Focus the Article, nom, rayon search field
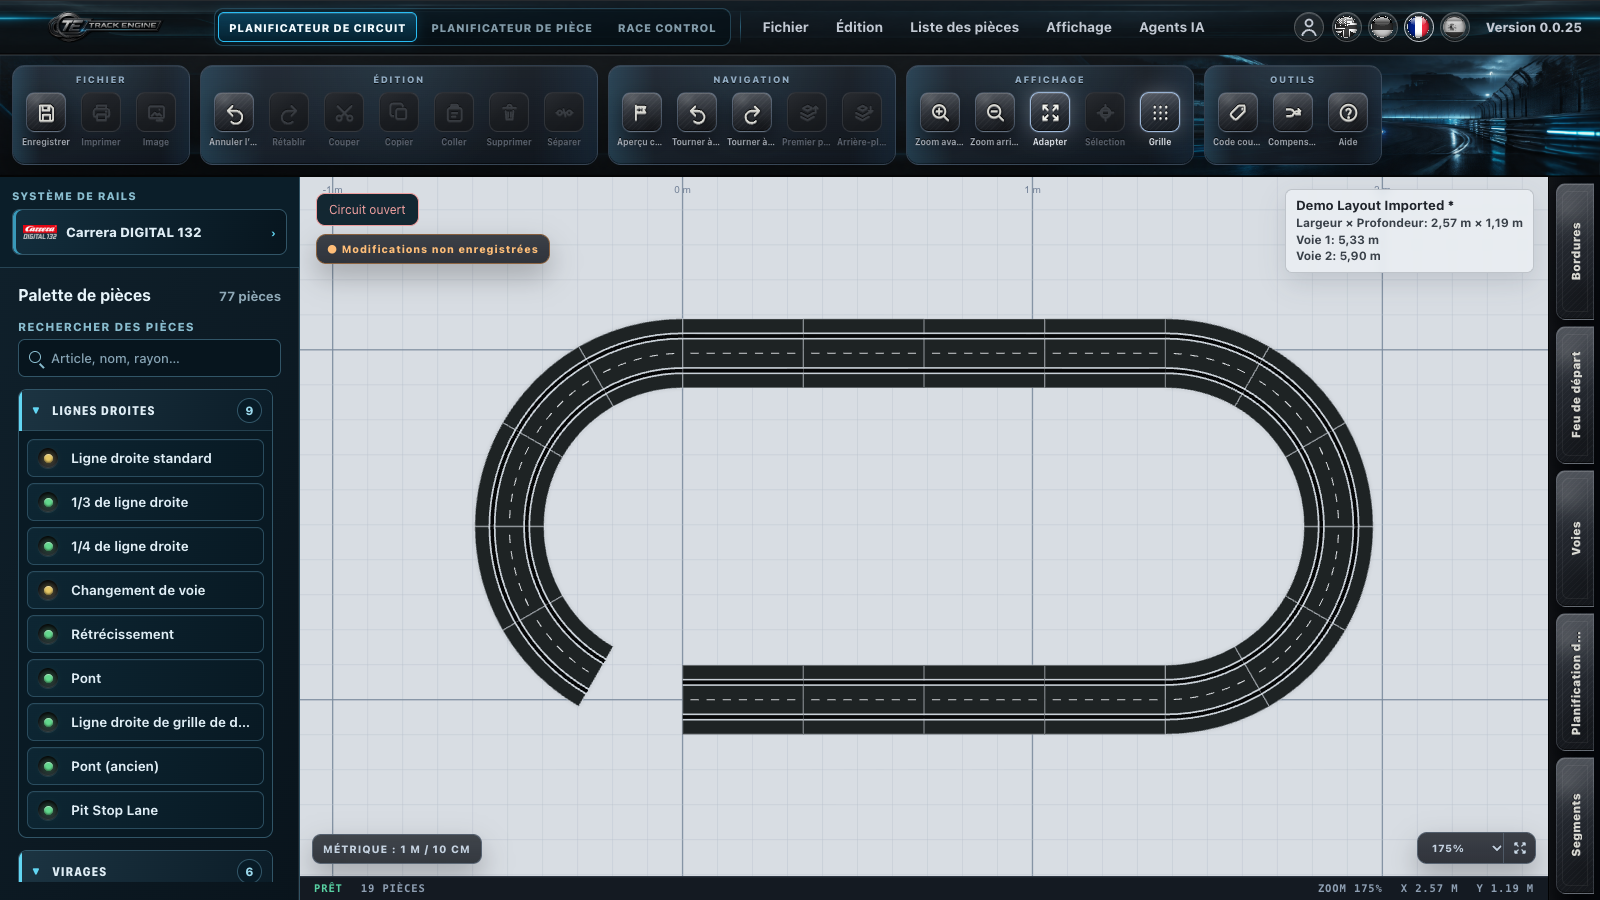 coord(149,358)
